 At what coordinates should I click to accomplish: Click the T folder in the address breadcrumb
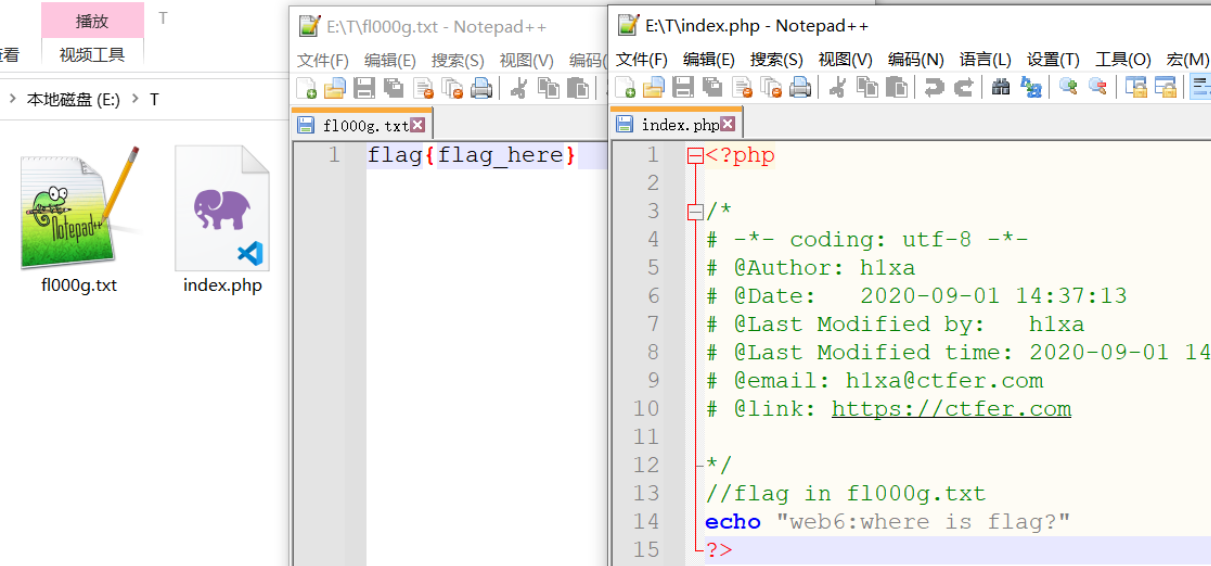(154, 99)
